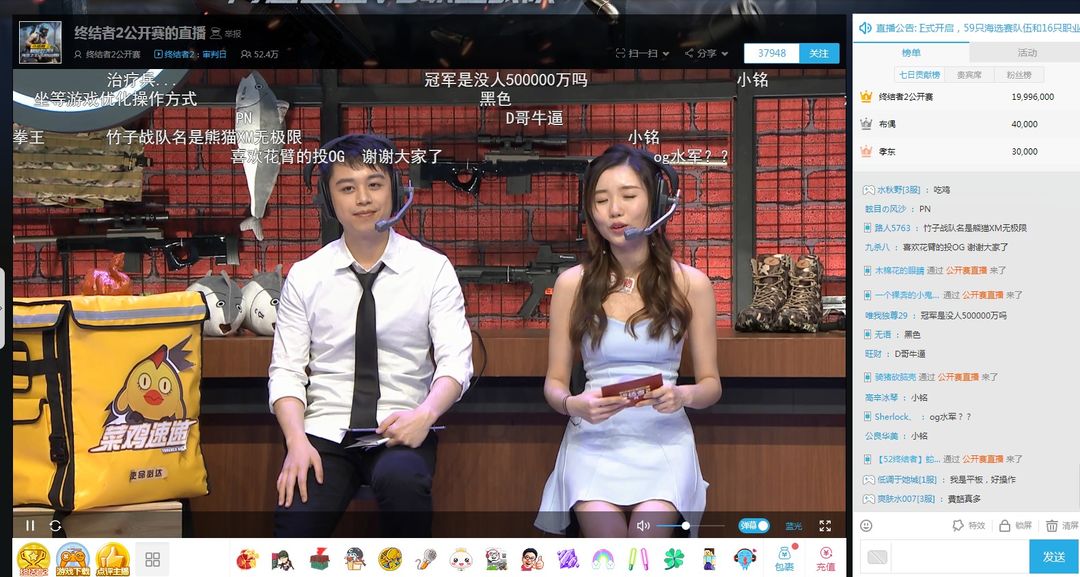Click the 37948 follower count box
This screenshot has height=577, width=1080.
point(771,53)
